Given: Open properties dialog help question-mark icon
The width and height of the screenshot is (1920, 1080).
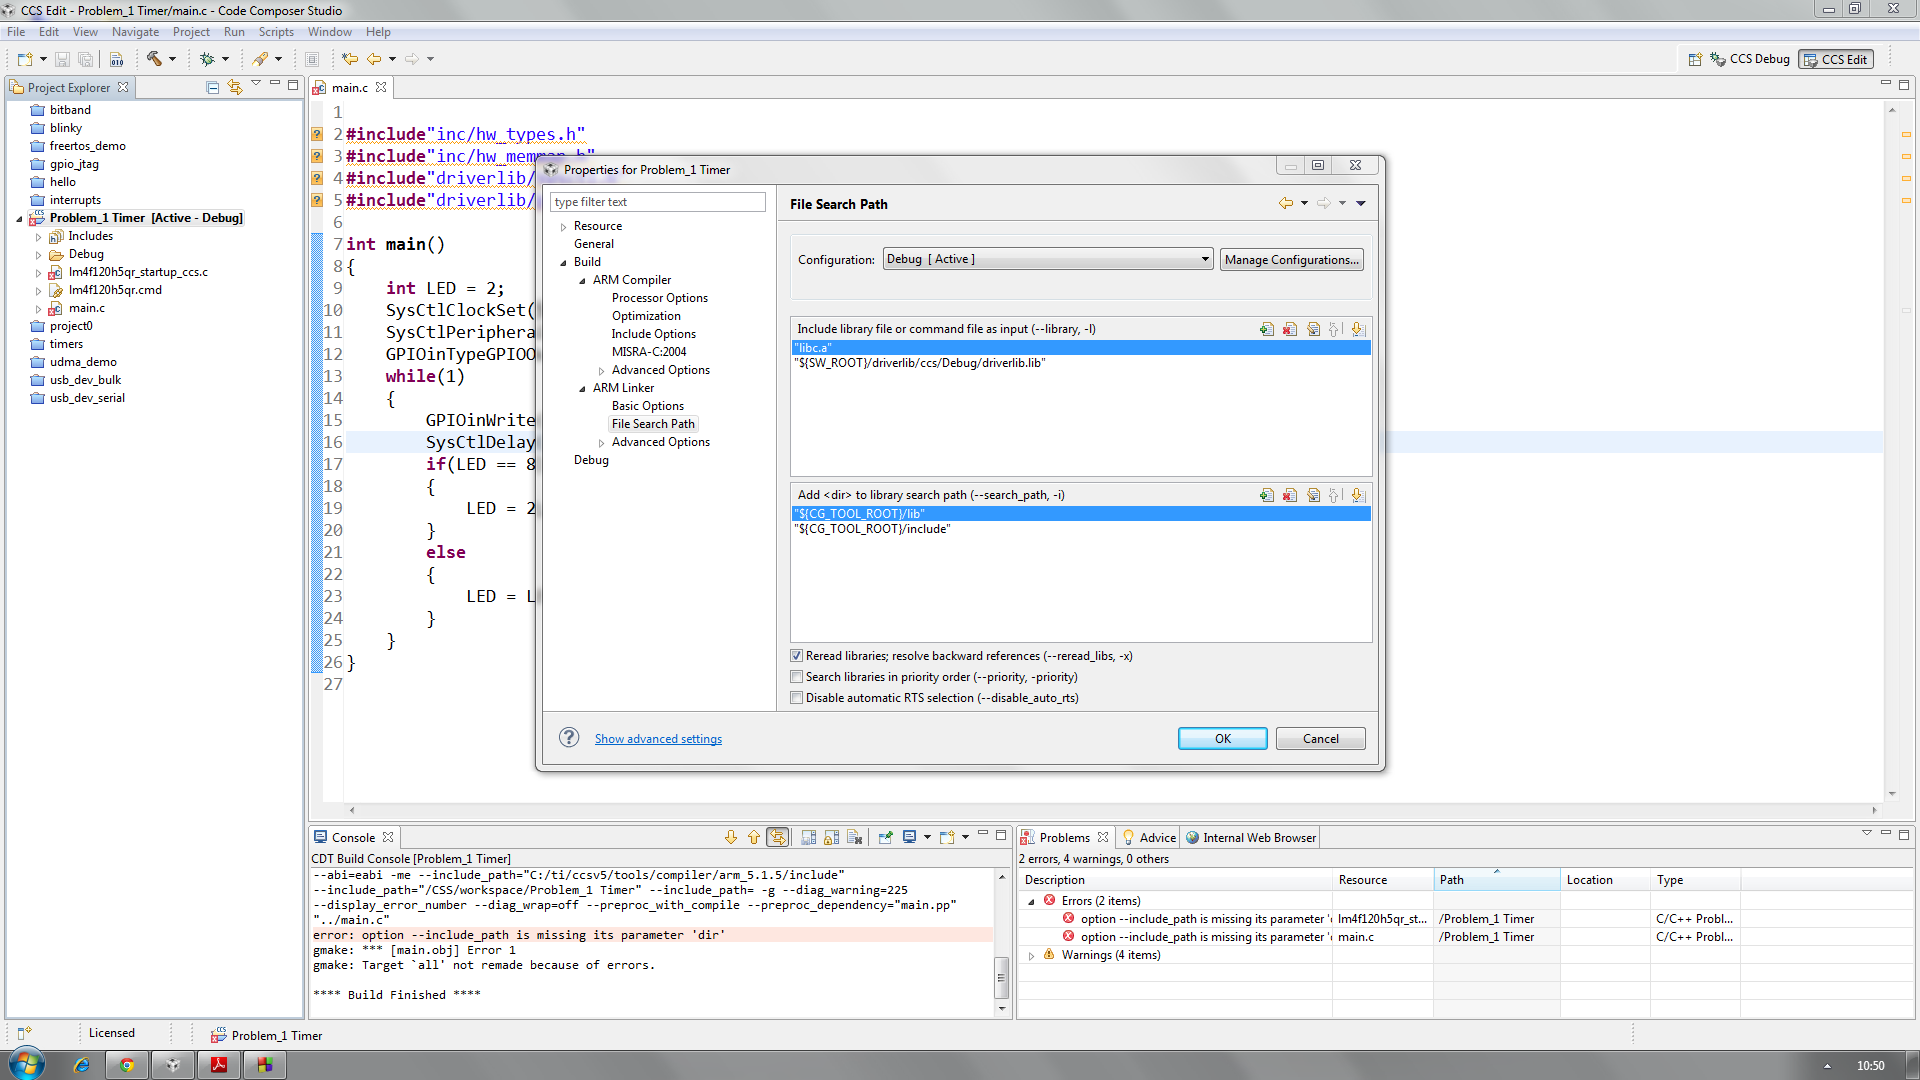Looking at the screenshot, I should 569,738.
